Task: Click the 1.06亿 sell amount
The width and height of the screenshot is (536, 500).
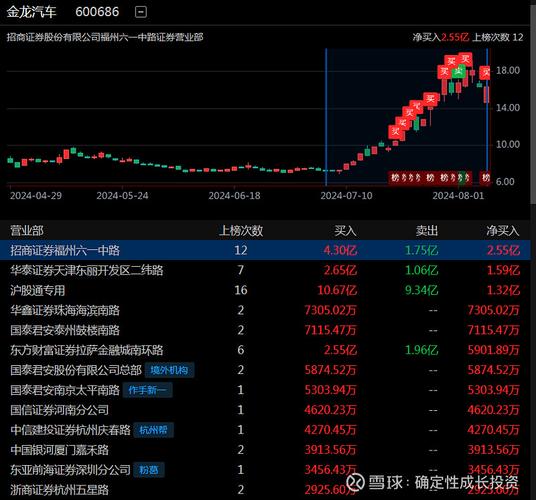Action: (421, 270)
